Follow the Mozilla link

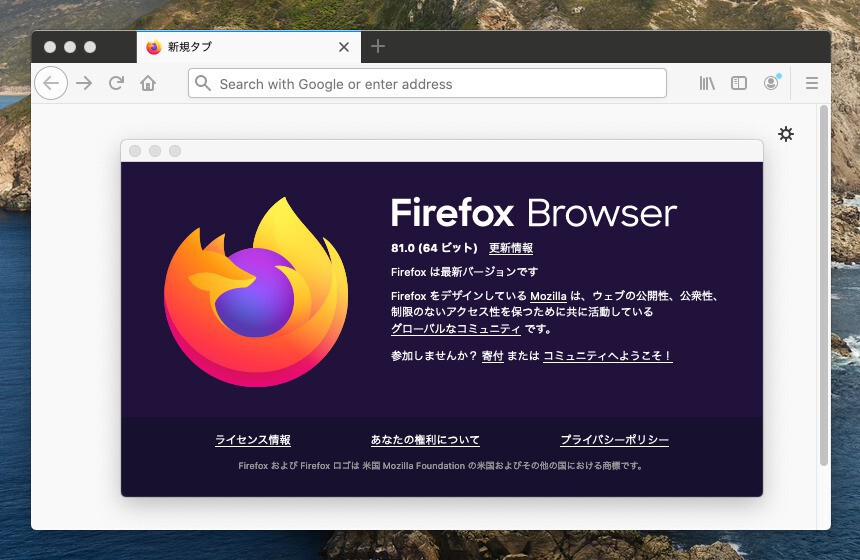coord(548,296)
